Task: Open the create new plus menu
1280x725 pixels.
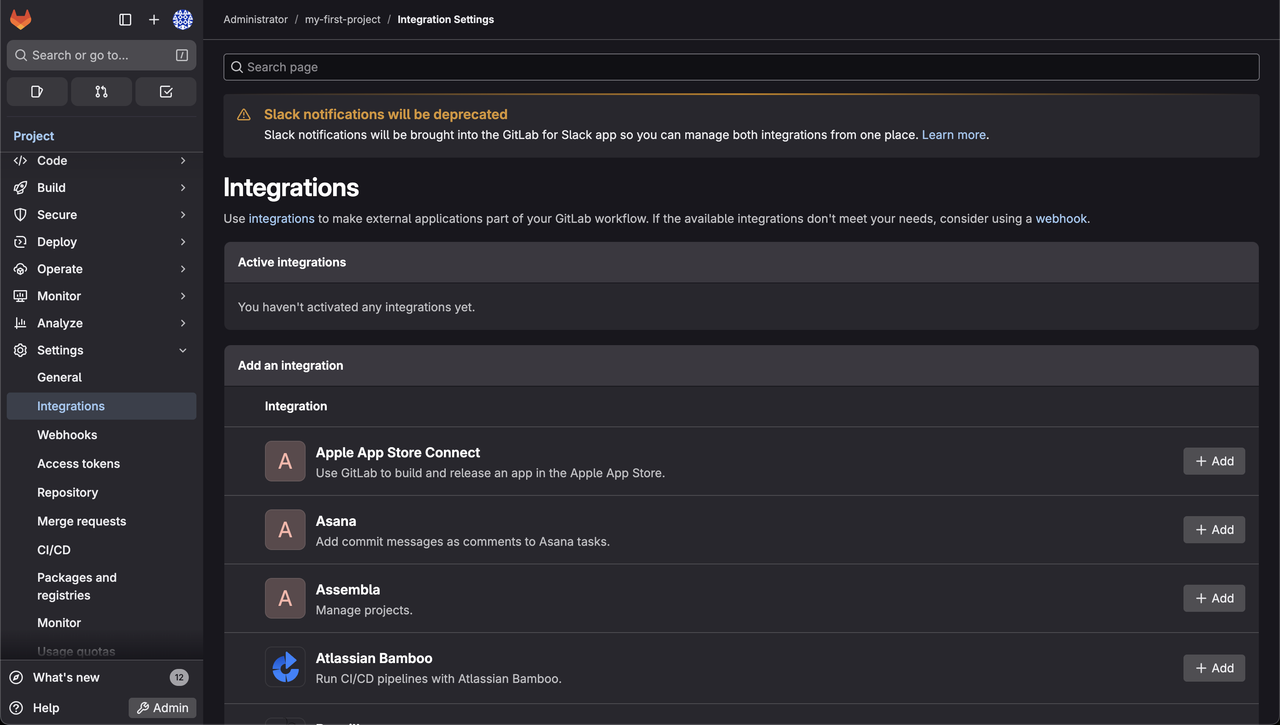Action: click(154, 19)
